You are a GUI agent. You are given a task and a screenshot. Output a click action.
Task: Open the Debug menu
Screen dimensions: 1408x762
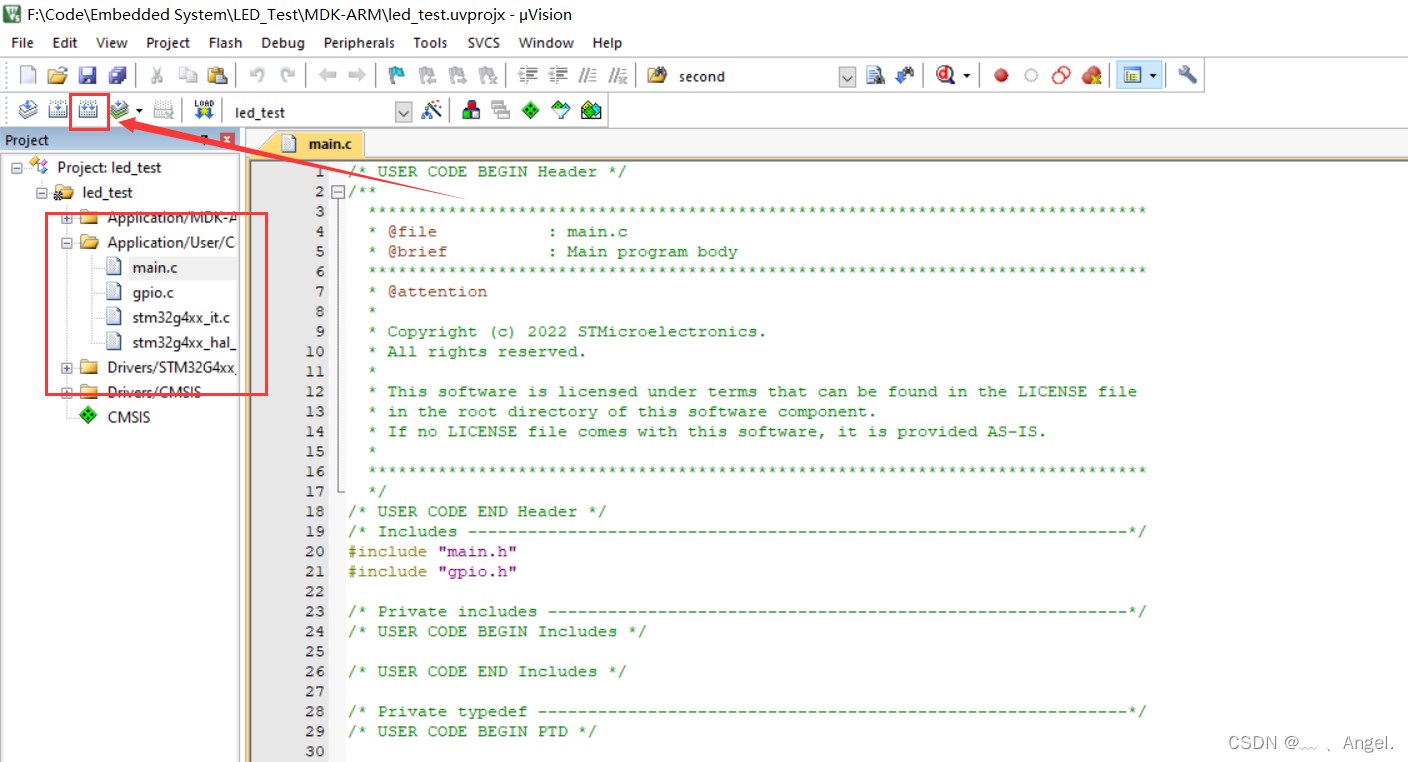pos(283,43)
